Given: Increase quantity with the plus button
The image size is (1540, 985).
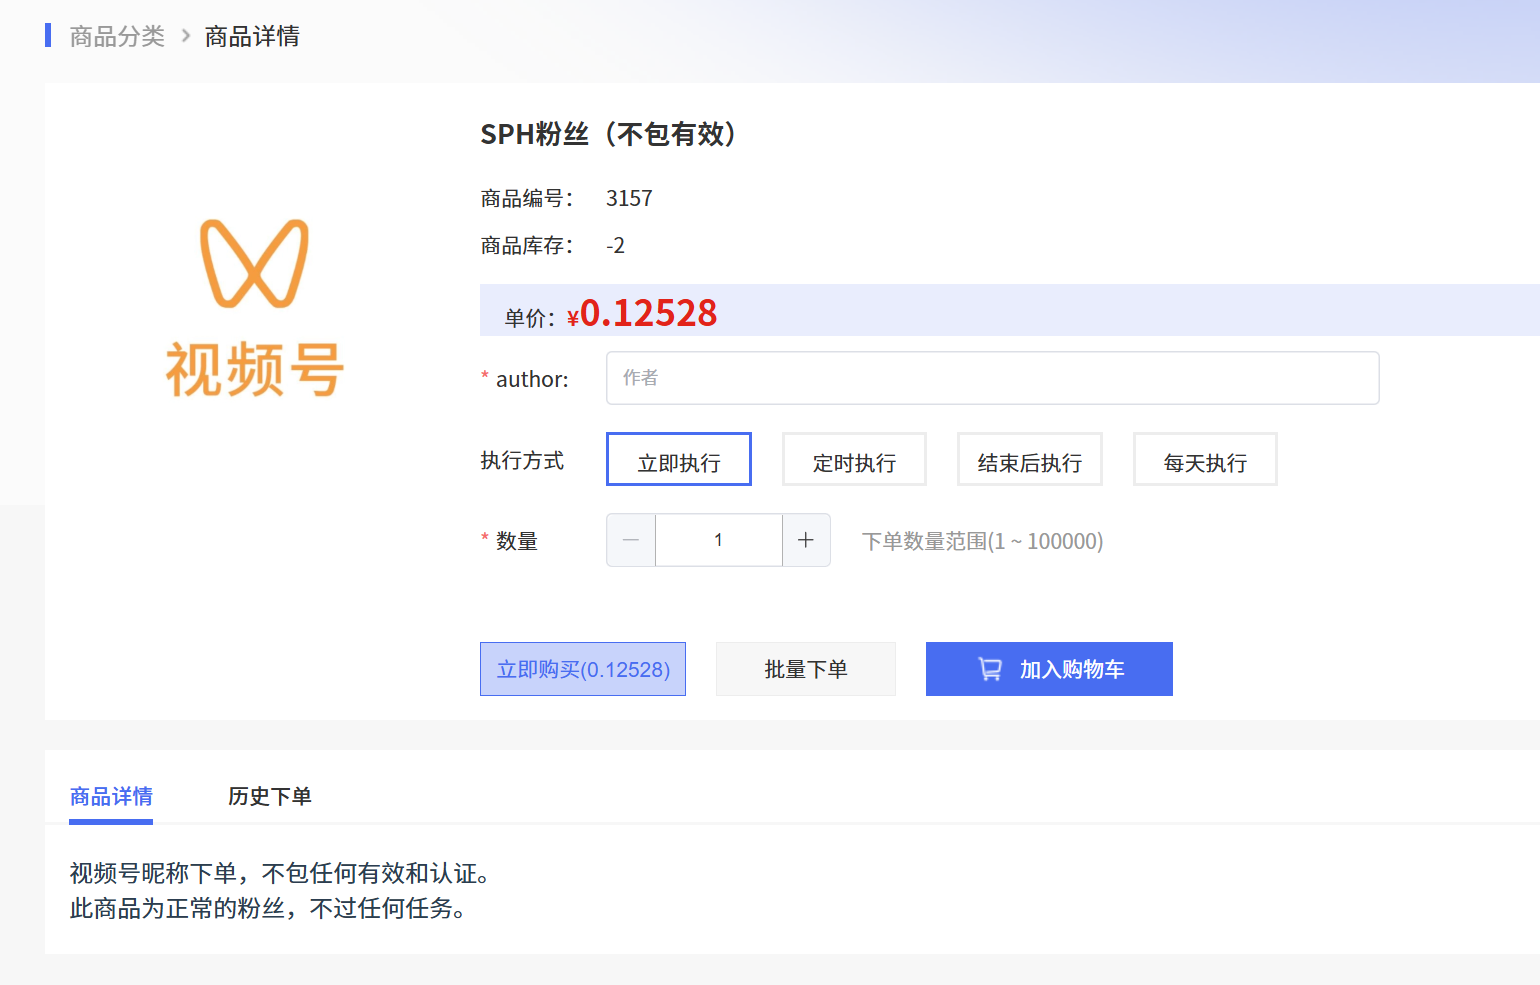Looking at the screenshot, I should click(806, 540).
